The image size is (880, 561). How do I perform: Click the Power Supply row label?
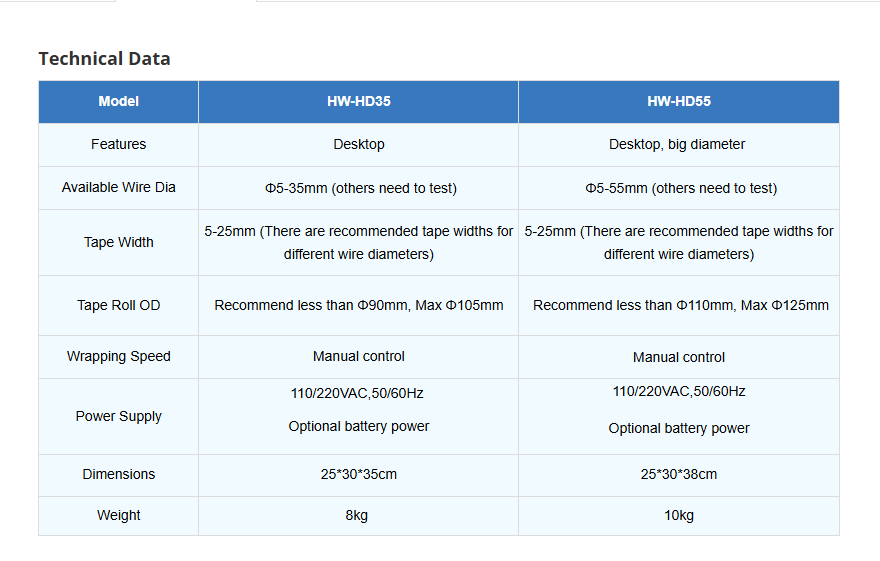pos(118,416)
